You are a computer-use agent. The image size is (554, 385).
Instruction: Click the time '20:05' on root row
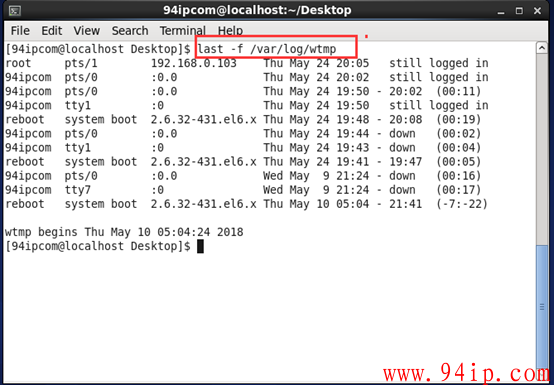[x=353, y=63]
